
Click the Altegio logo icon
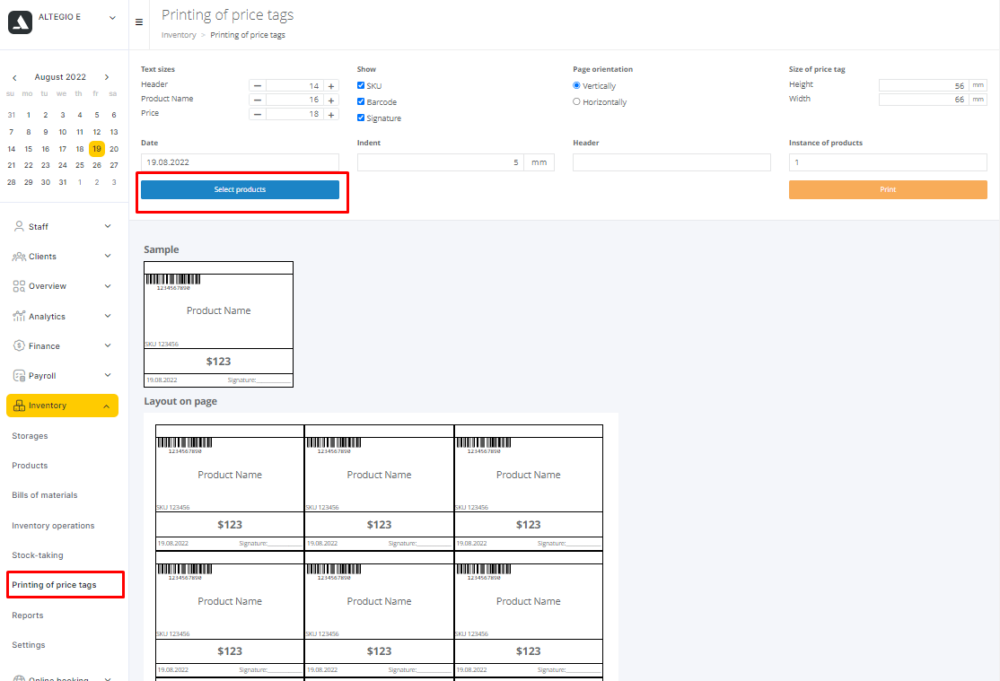[x=20, y=22]
